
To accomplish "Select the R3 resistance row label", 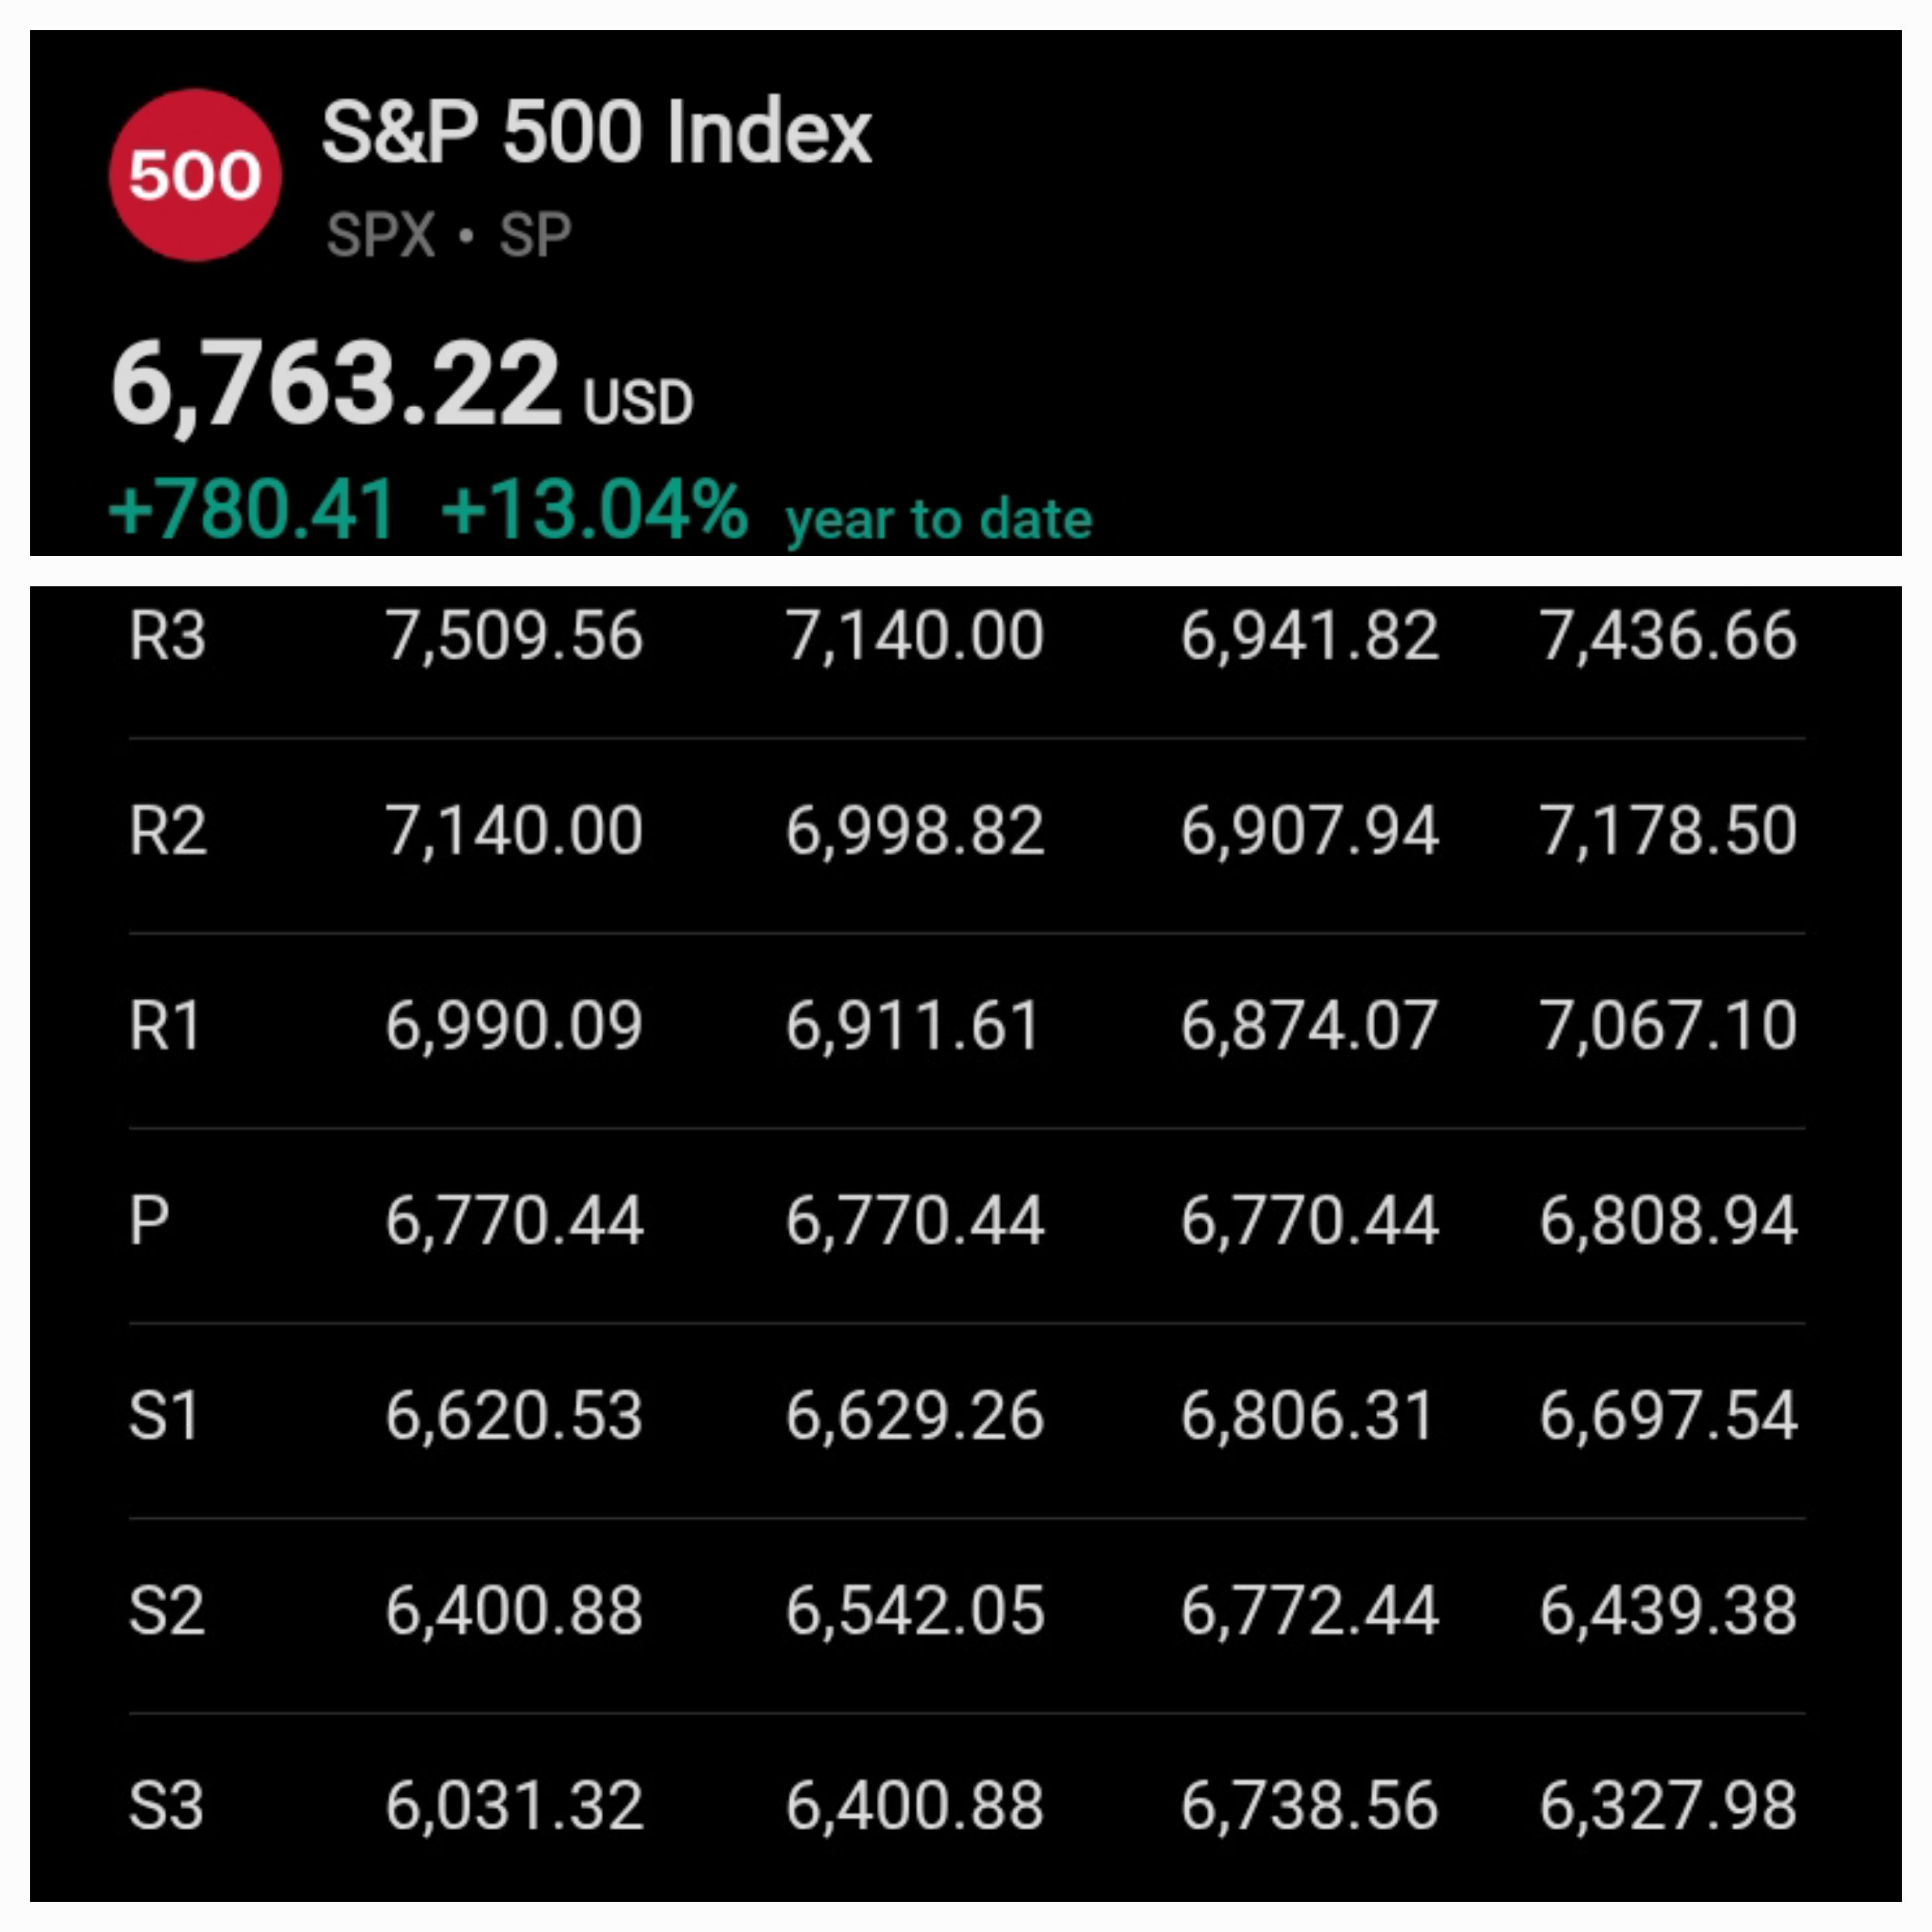I will click(167, 636).
